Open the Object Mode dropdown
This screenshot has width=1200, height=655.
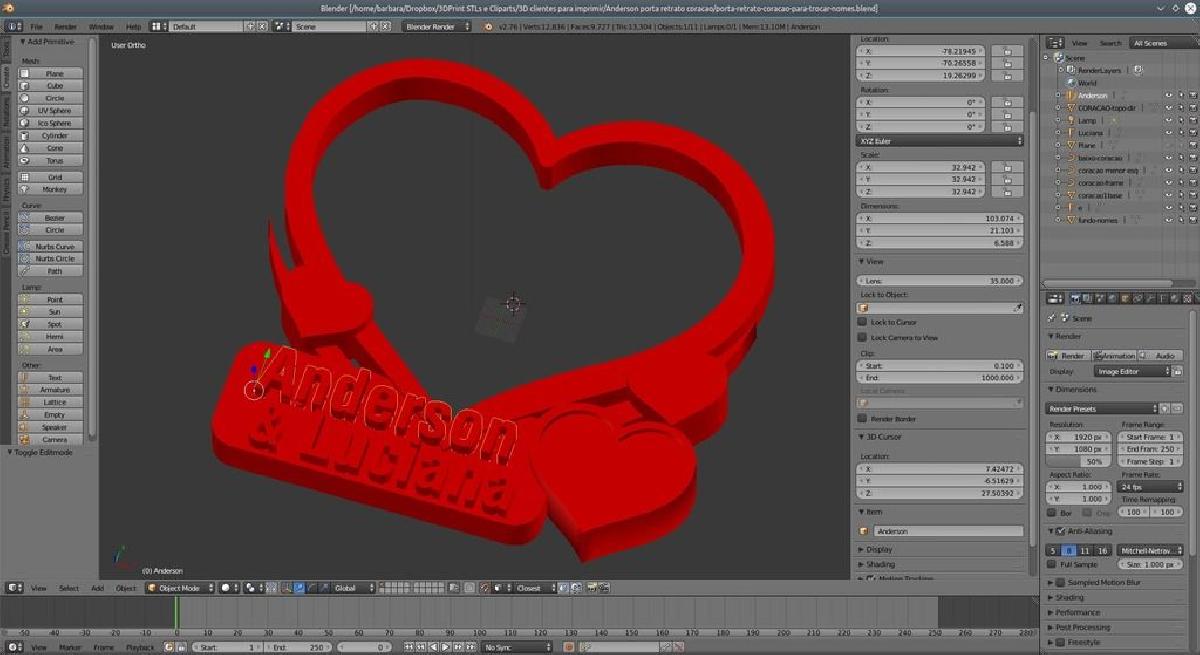pyautogui.click(x=180, y=588)
